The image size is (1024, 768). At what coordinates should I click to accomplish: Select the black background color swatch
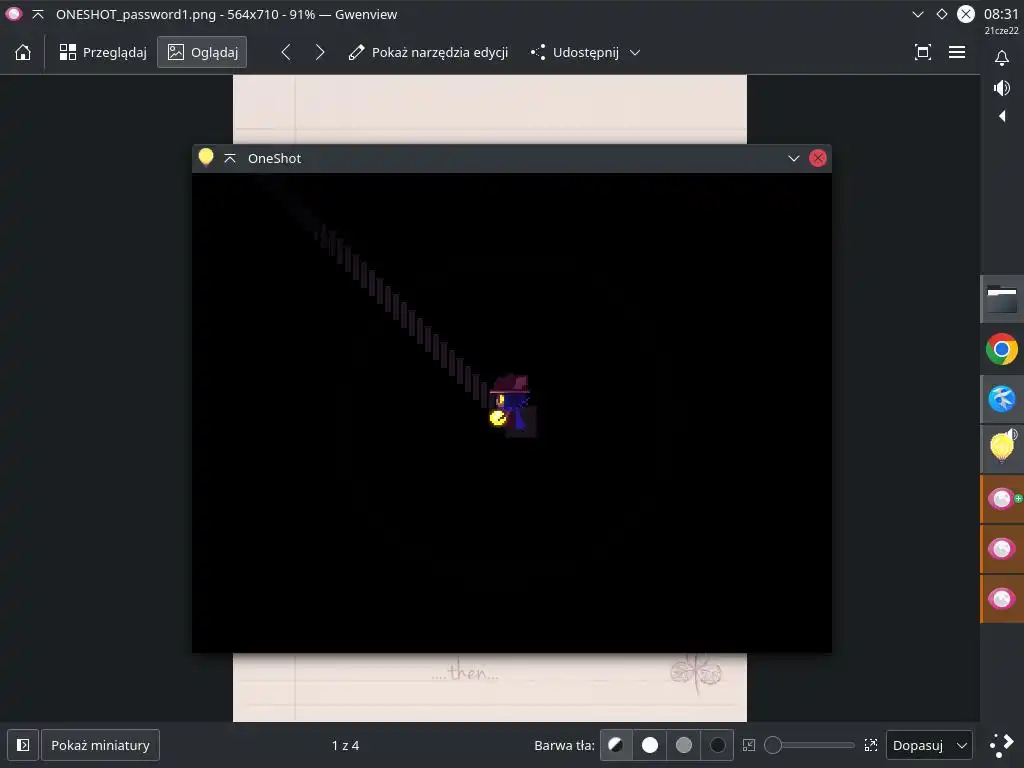pos(718,745)
